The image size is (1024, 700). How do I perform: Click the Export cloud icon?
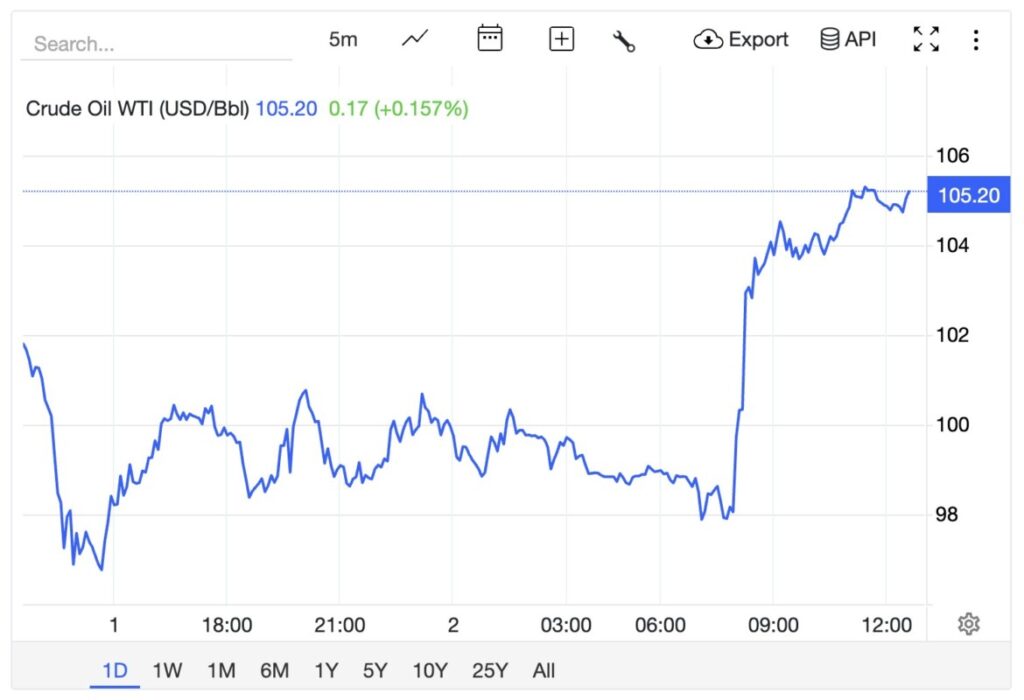(x=710, y=39)
